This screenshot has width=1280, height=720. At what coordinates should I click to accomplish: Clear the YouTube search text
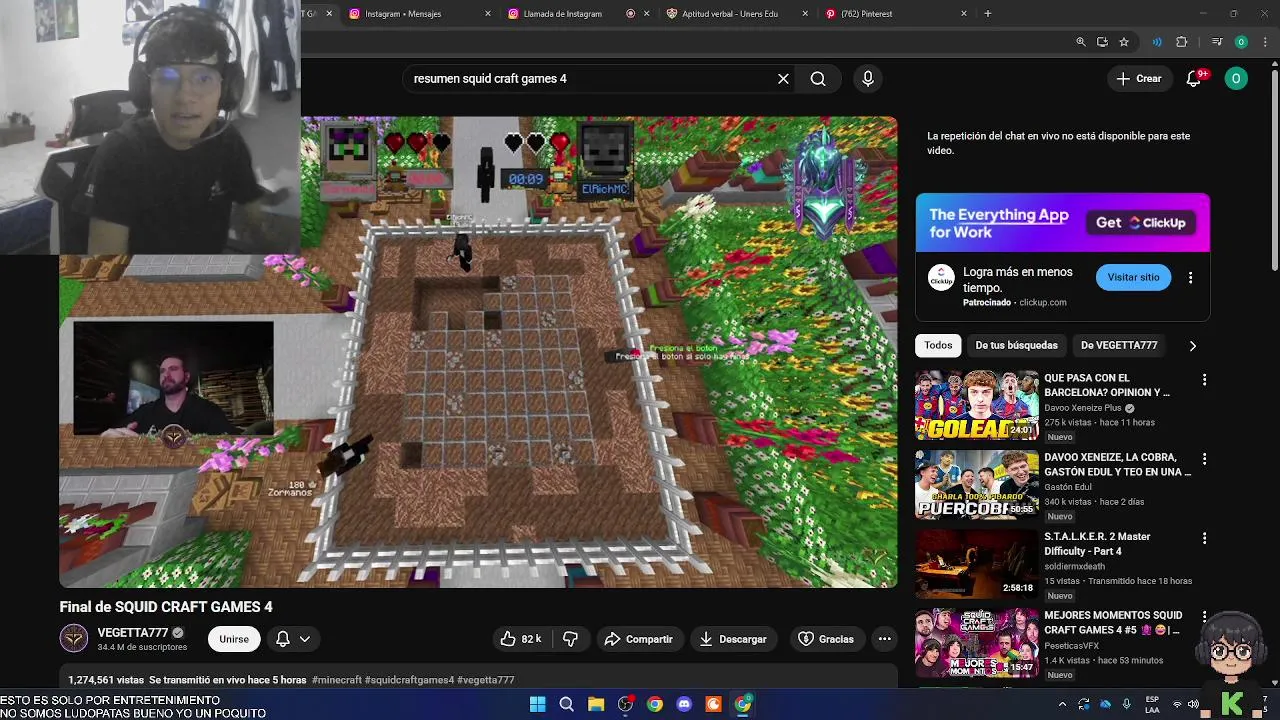pyautogui.click(x=783, y=79)
